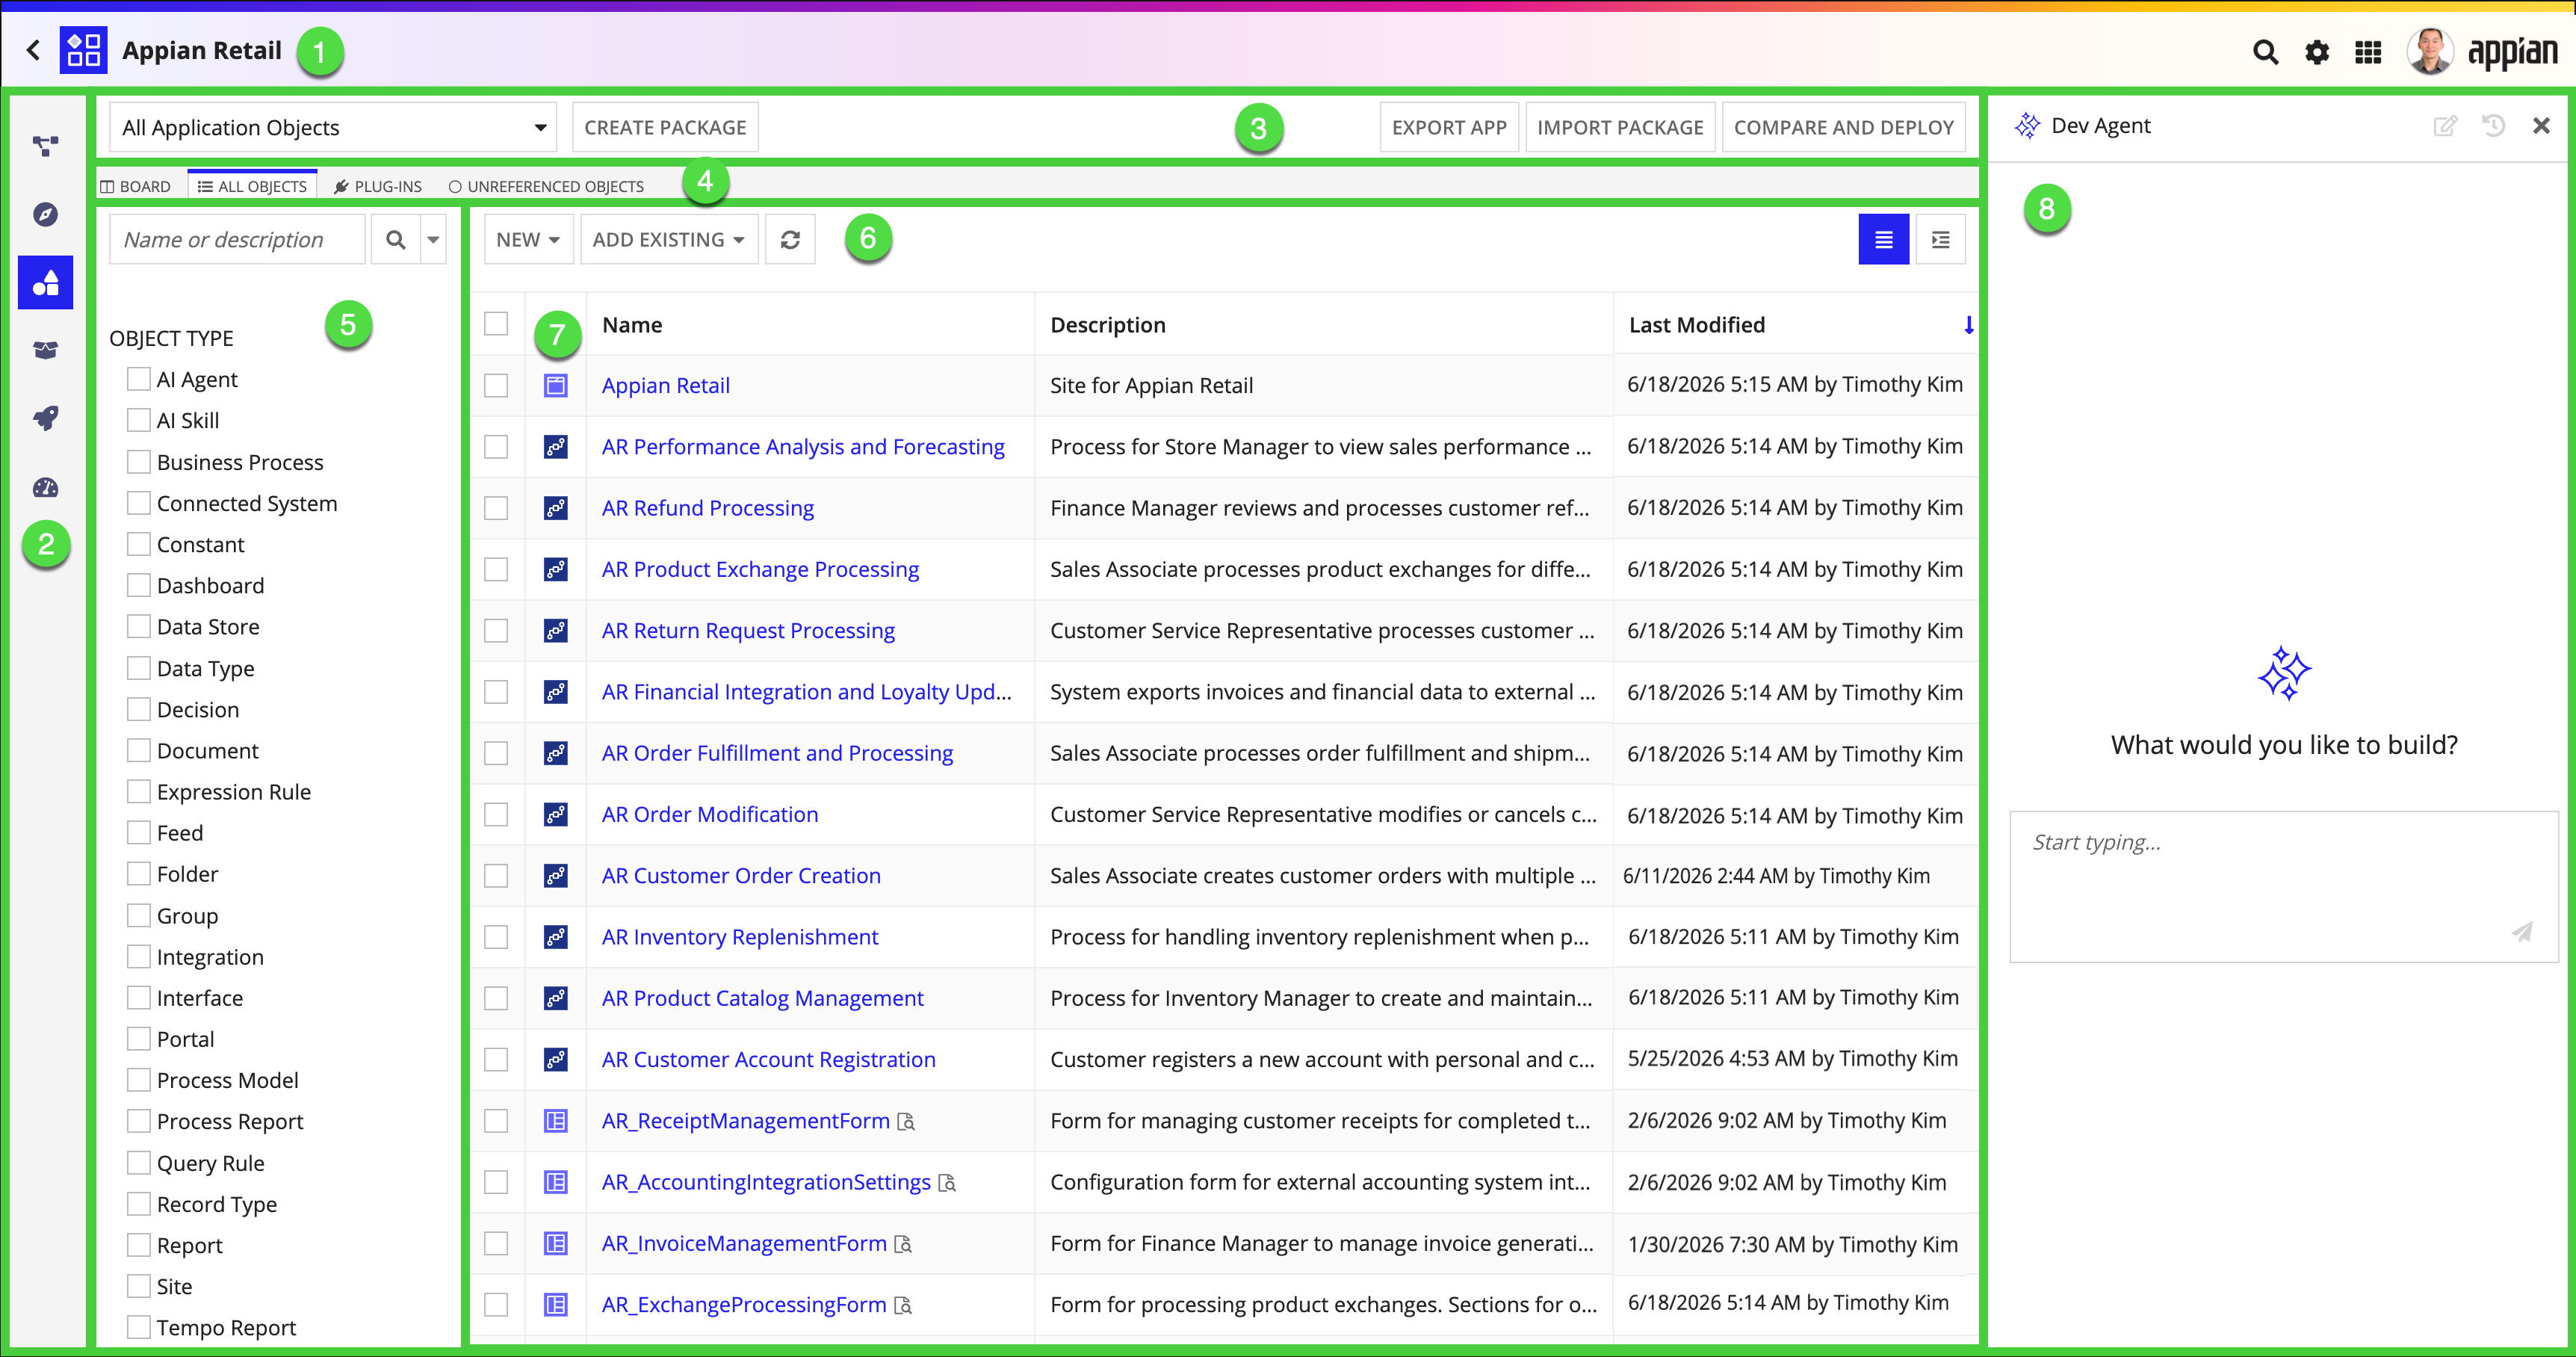2576x1357 pixels.
Task: Select the build objects icon in sidebar
Action: 46,282
